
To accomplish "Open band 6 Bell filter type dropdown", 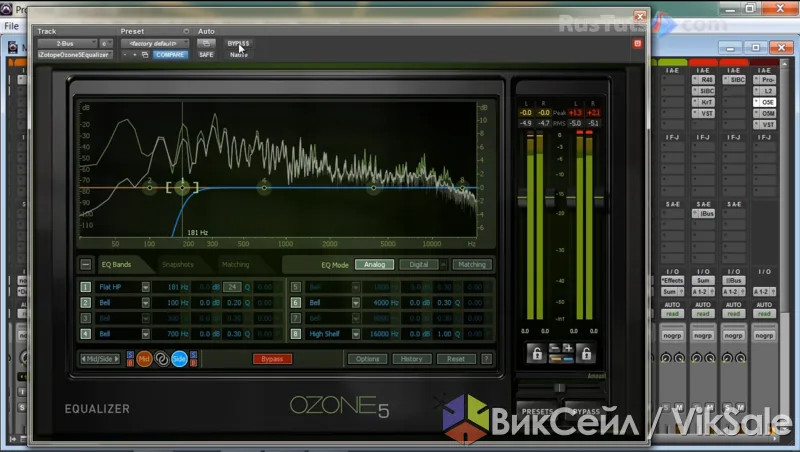I will pos(356,303).
